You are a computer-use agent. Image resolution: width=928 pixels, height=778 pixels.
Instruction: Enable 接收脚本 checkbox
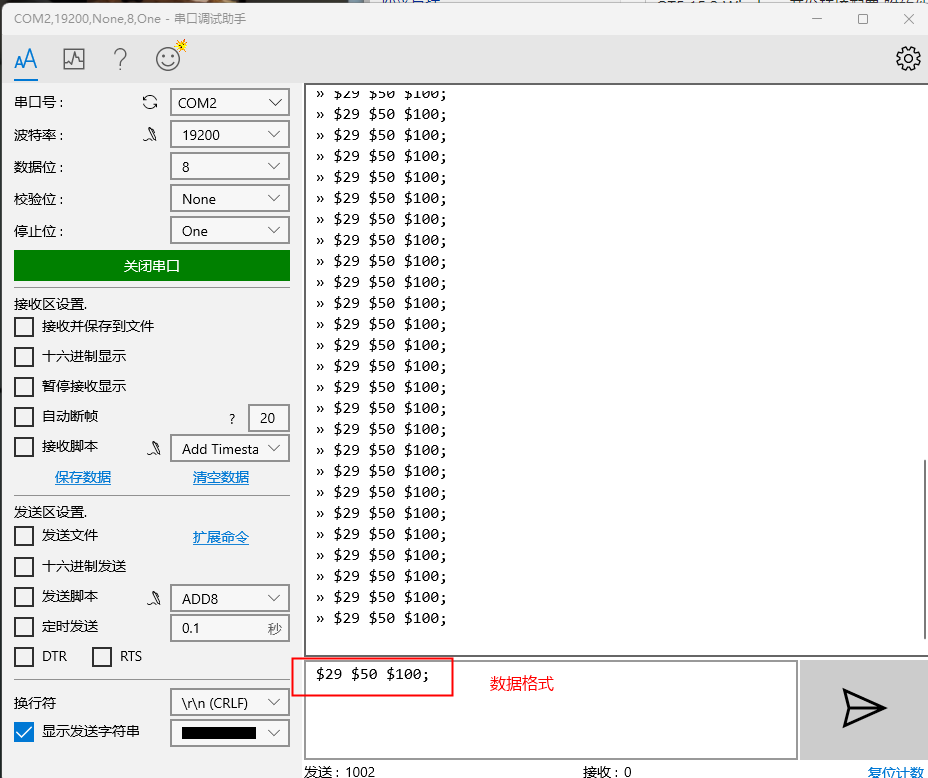pos(24,447)
